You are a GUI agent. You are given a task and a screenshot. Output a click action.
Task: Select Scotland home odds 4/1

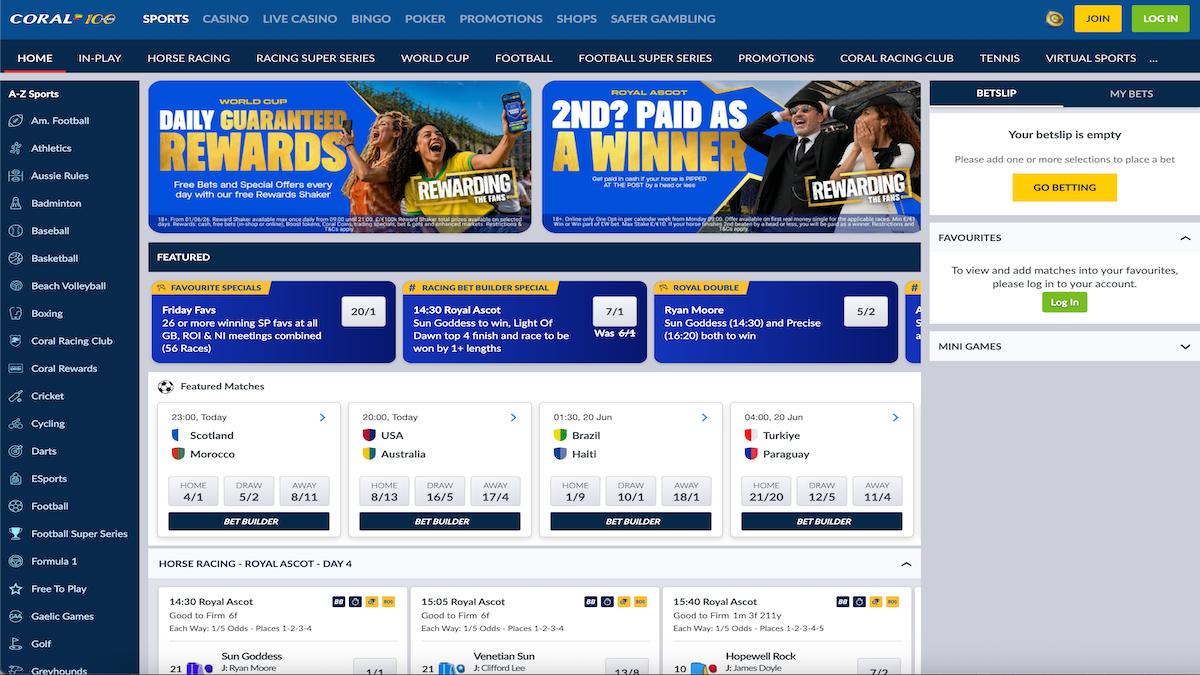coord(193,491)
